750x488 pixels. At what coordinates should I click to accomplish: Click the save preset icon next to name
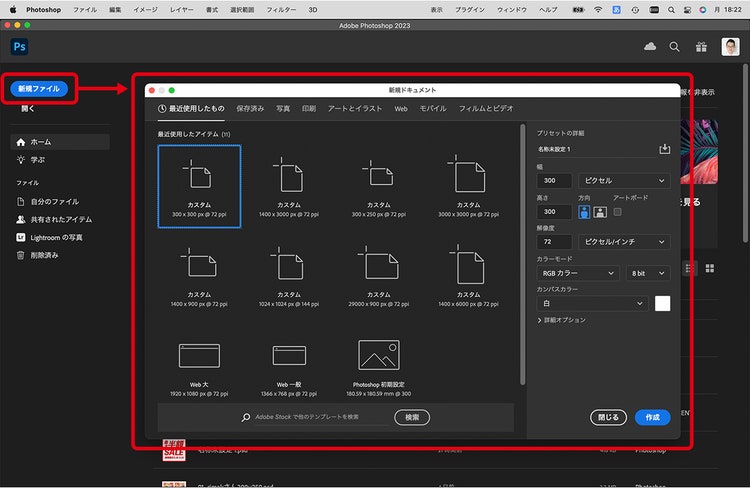664,149
